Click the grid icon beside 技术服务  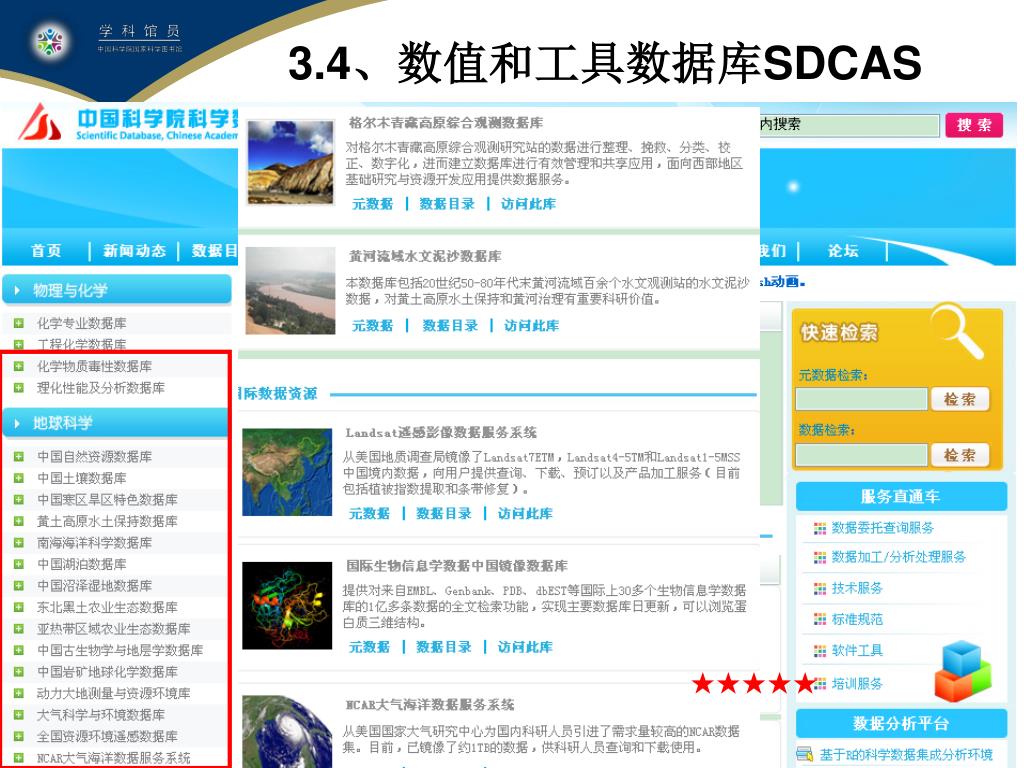coord(820,589)
